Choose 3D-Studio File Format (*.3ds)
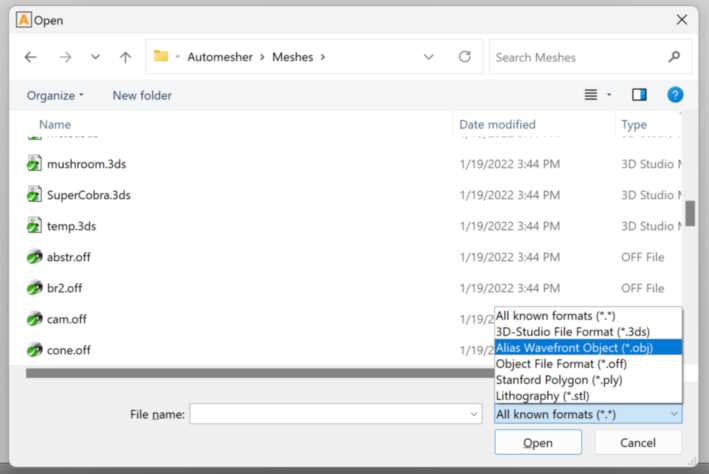The height and width of the screenshot is (474, 709). pyautogui.click(x=588, y=332)
